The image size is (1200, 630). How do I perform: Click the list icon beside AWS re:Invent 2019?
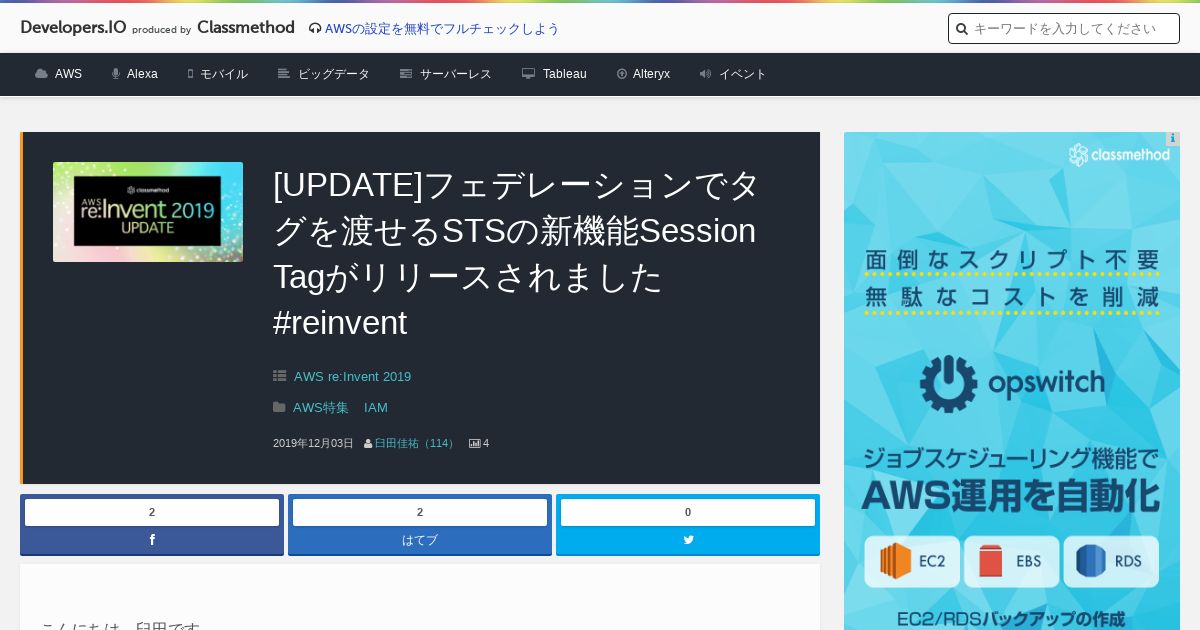click(280, 377)
